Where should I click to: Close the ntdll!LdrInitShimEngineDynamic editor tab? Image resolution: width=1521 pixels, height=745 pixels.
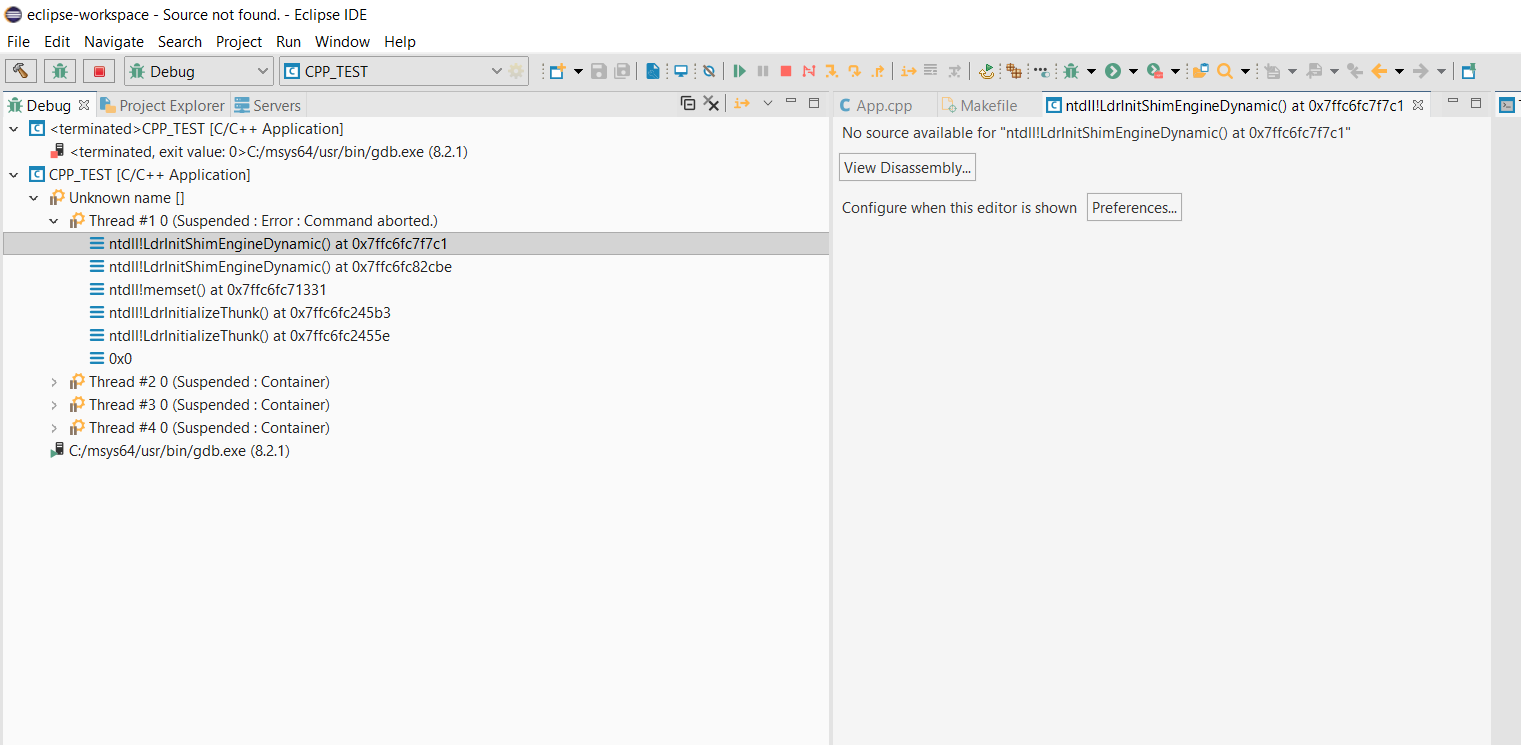[1418, 105]
